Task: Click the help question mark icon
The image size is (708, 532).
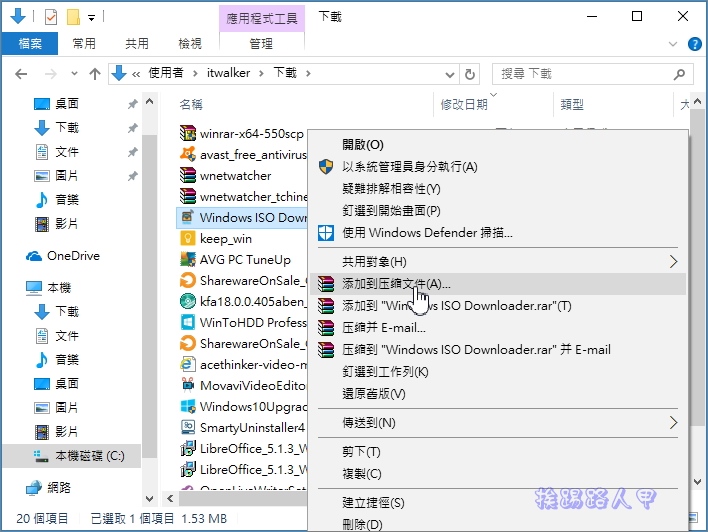Action: pos(694,44)
